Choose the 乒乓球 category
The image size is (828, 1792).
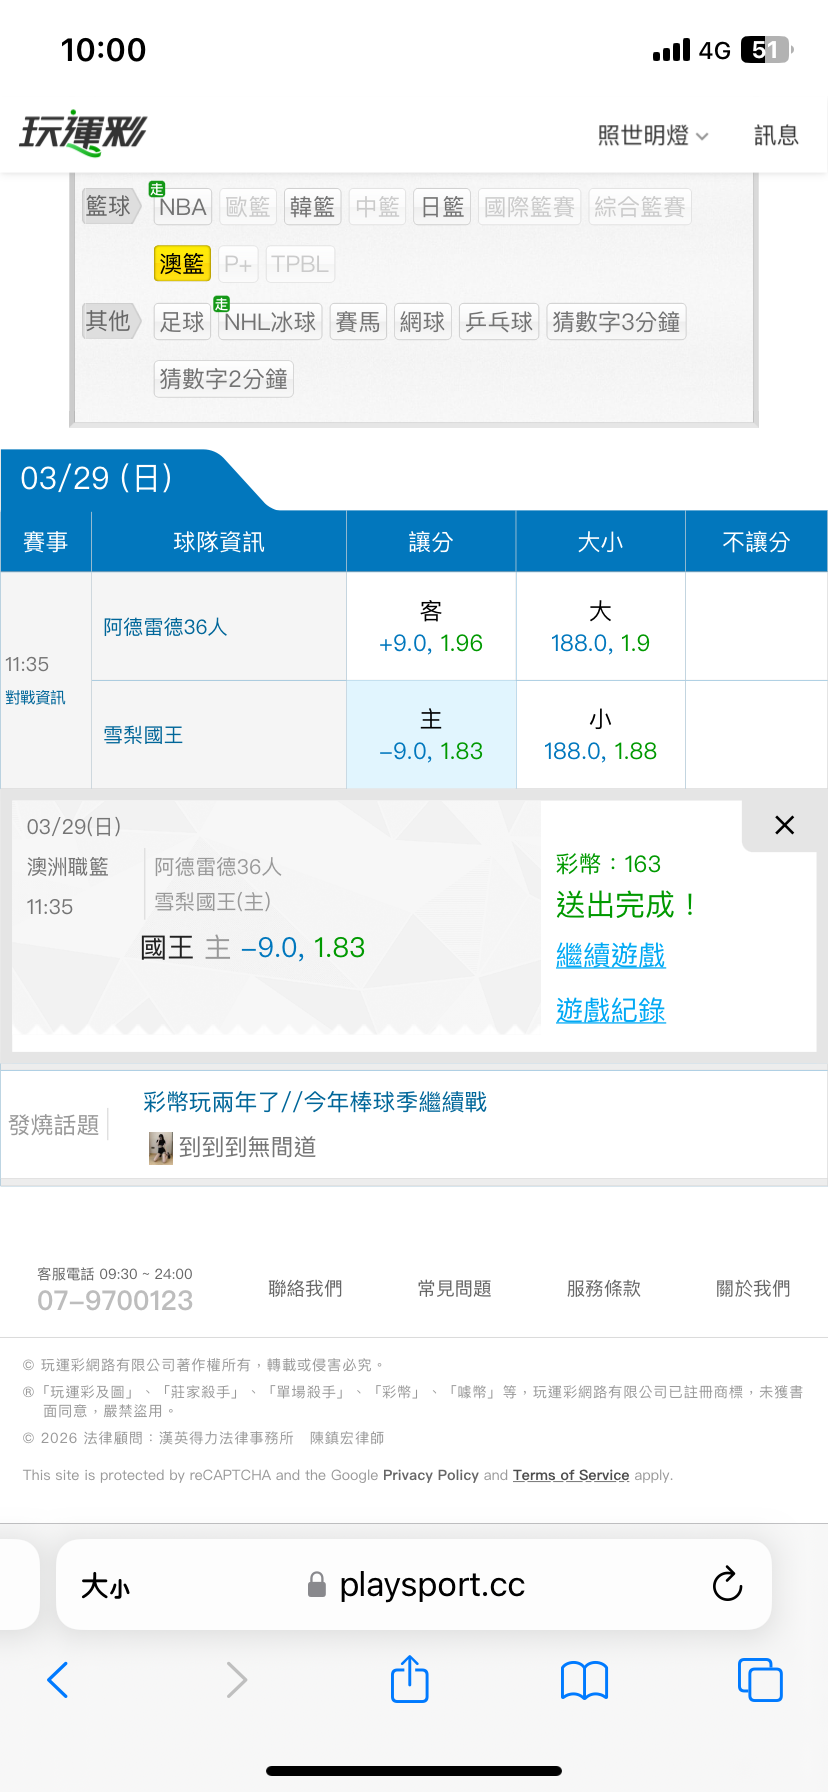tap(499, 322)
